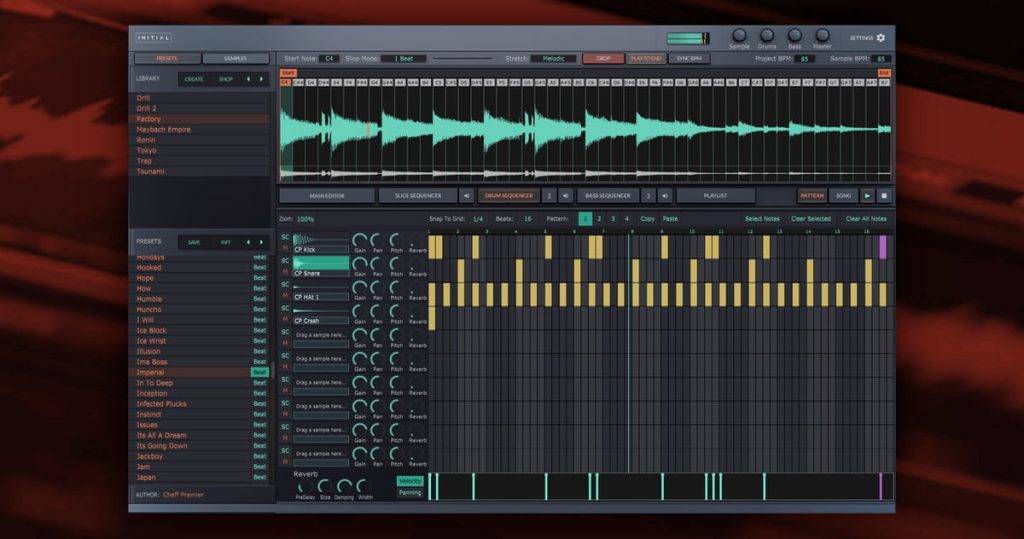The image size is (1024, 539).
Task: Toggle SC on the CP Kick track
Action: 285,237
